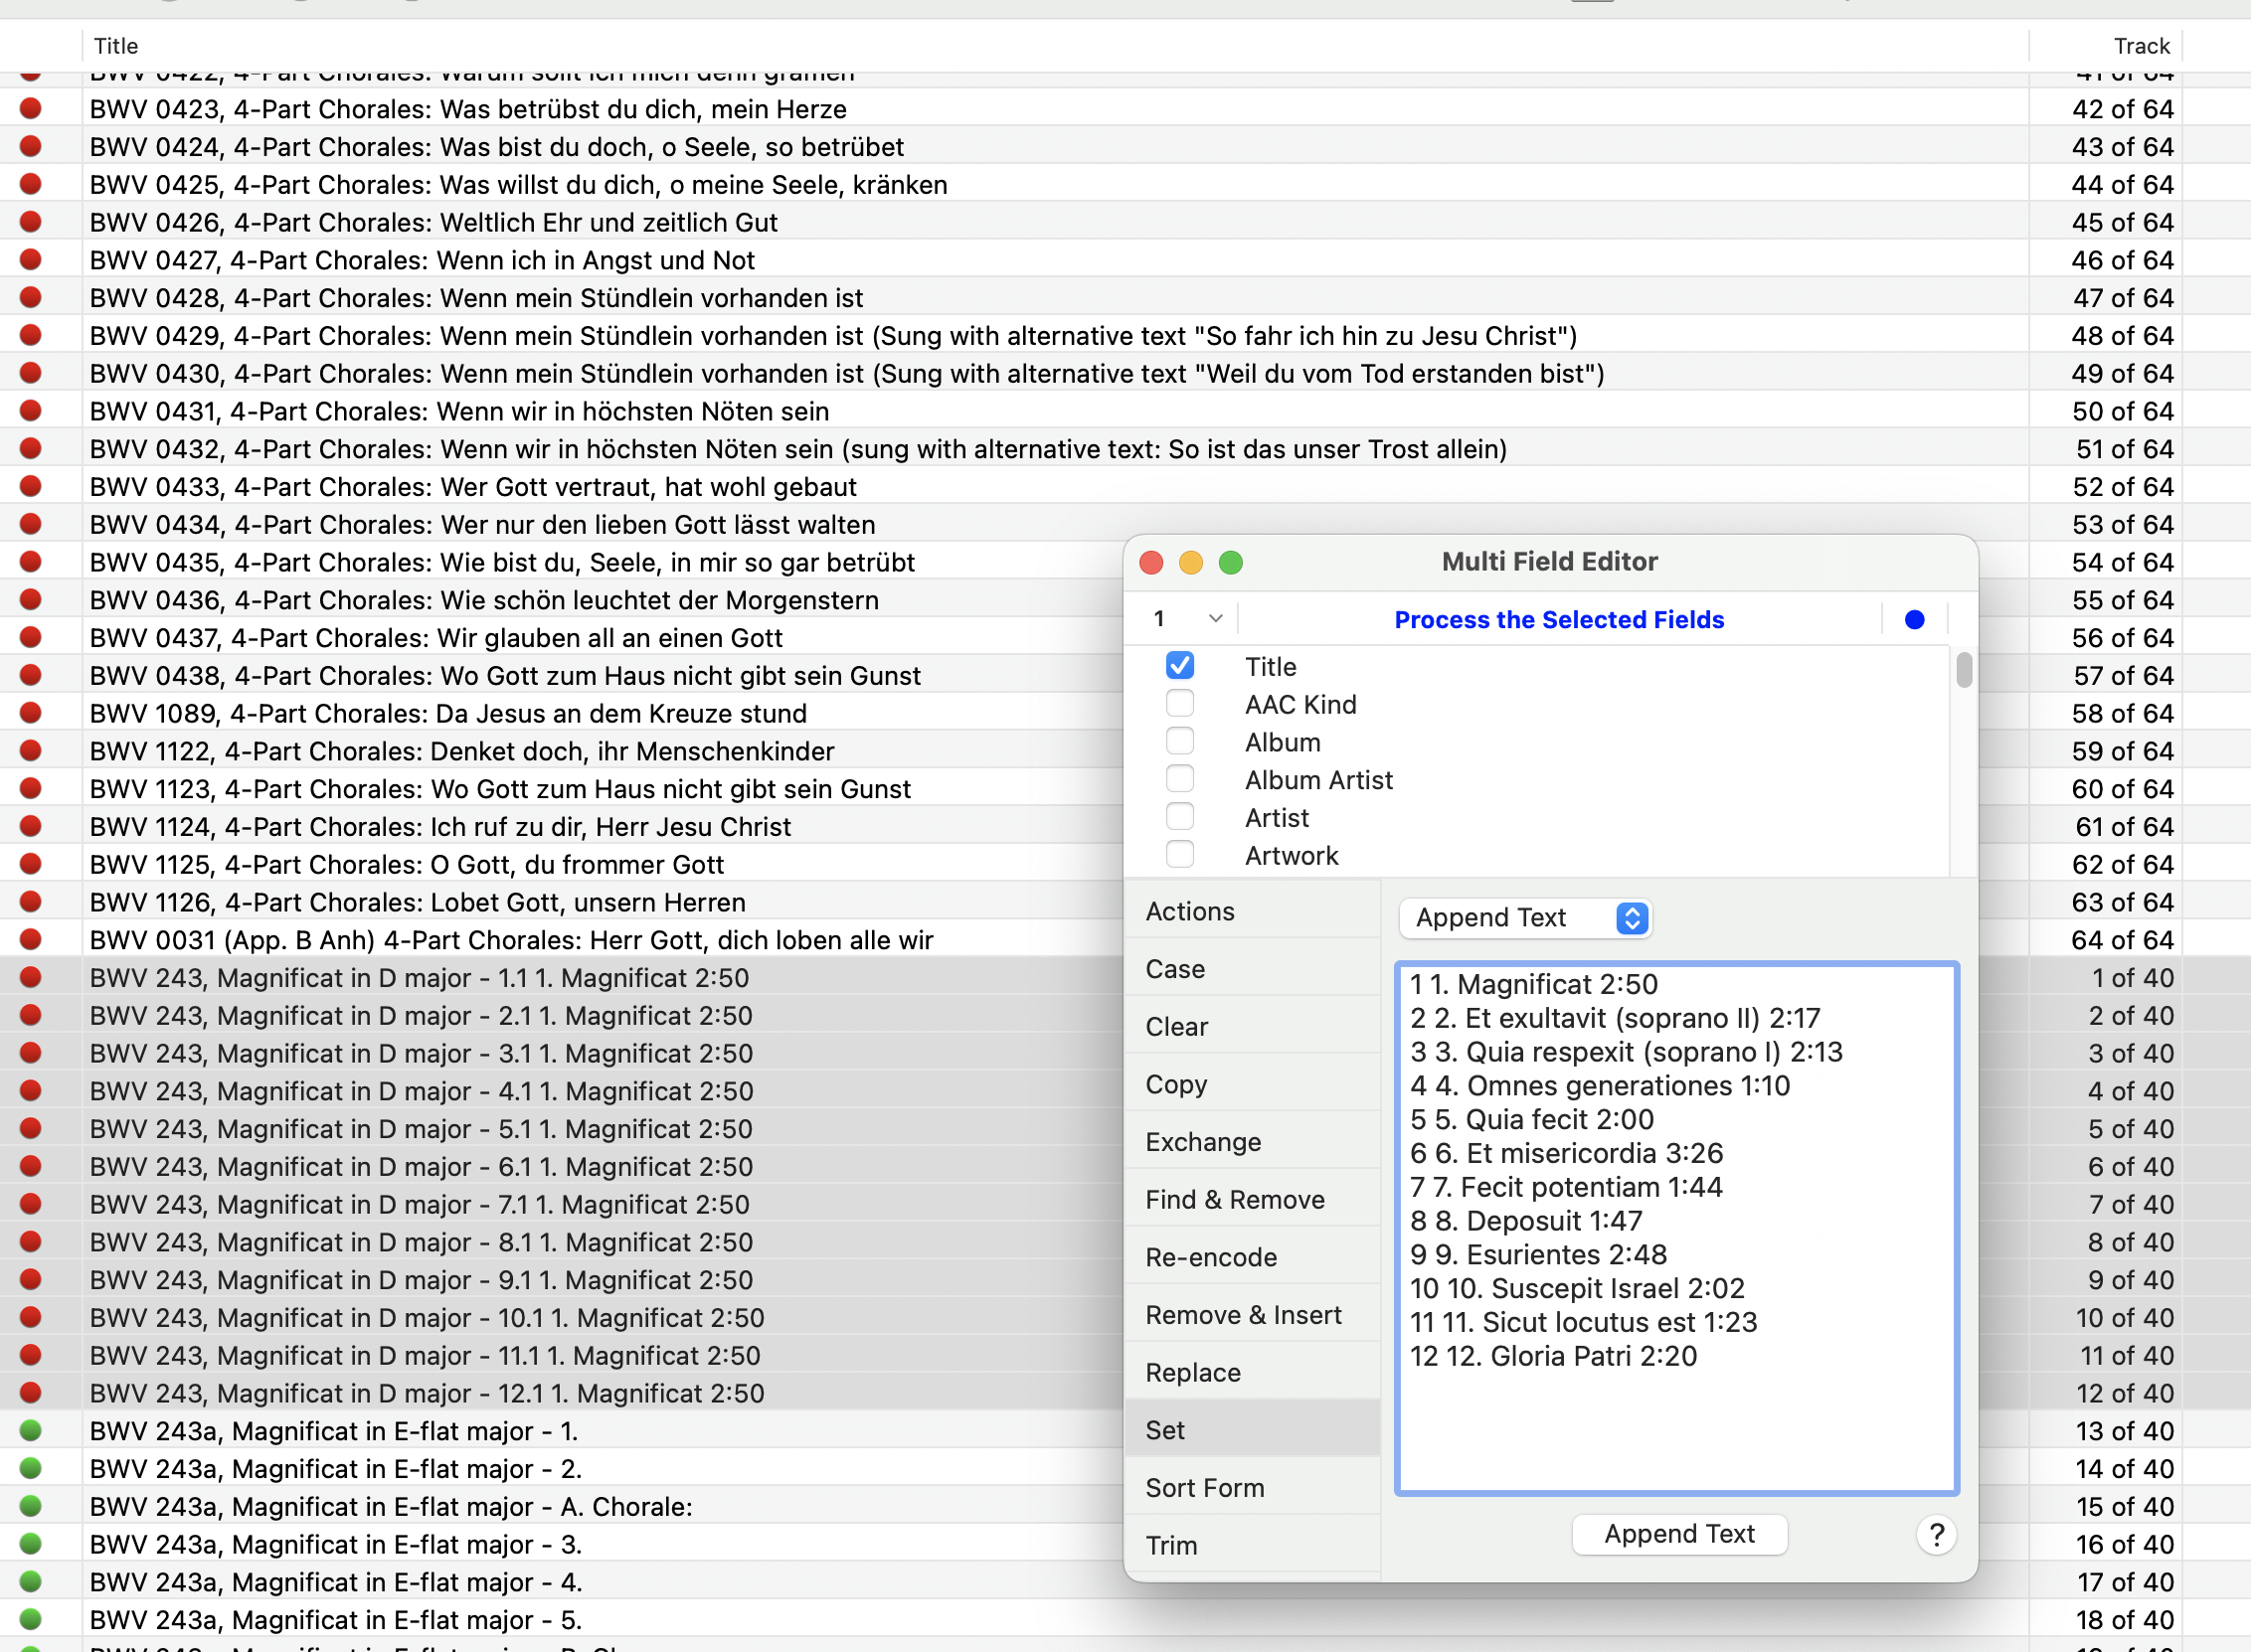The image size is (2251, 1652).
Task: Zoom window with green traffic-light button
Action: (x=1230, y=563)
